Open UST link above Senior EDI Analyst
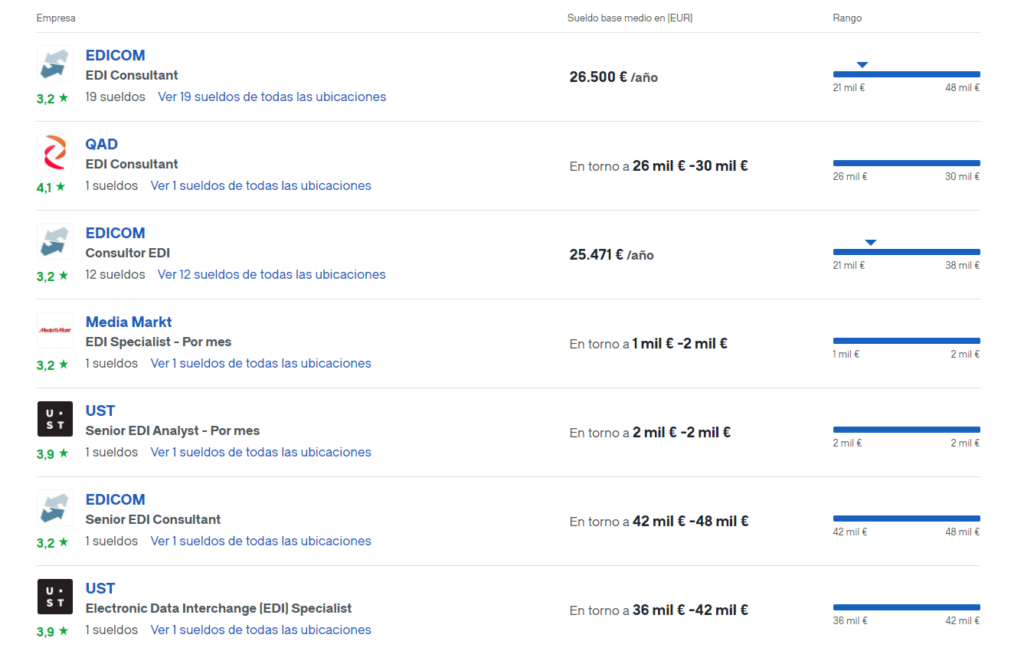 click(100, 411)
